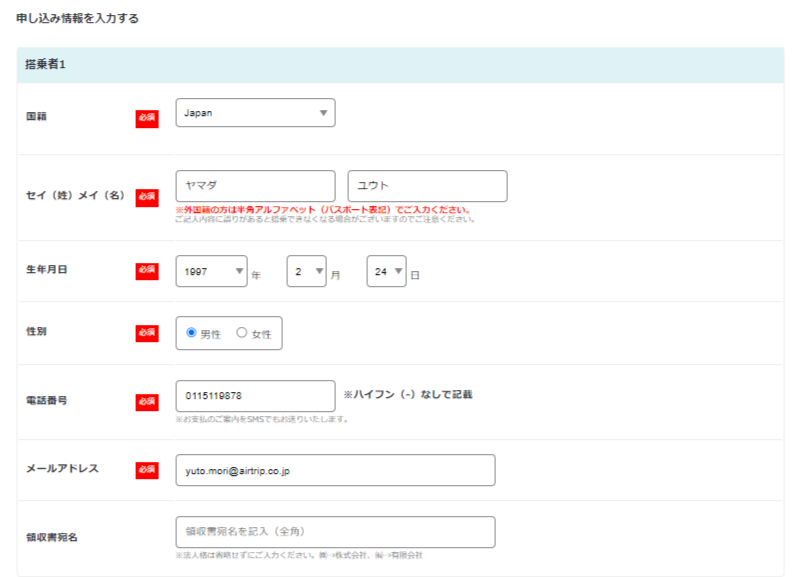Screen dimensions: 804x577
Task: Click the red passport notation notice text
Action: tap(323, 210)
